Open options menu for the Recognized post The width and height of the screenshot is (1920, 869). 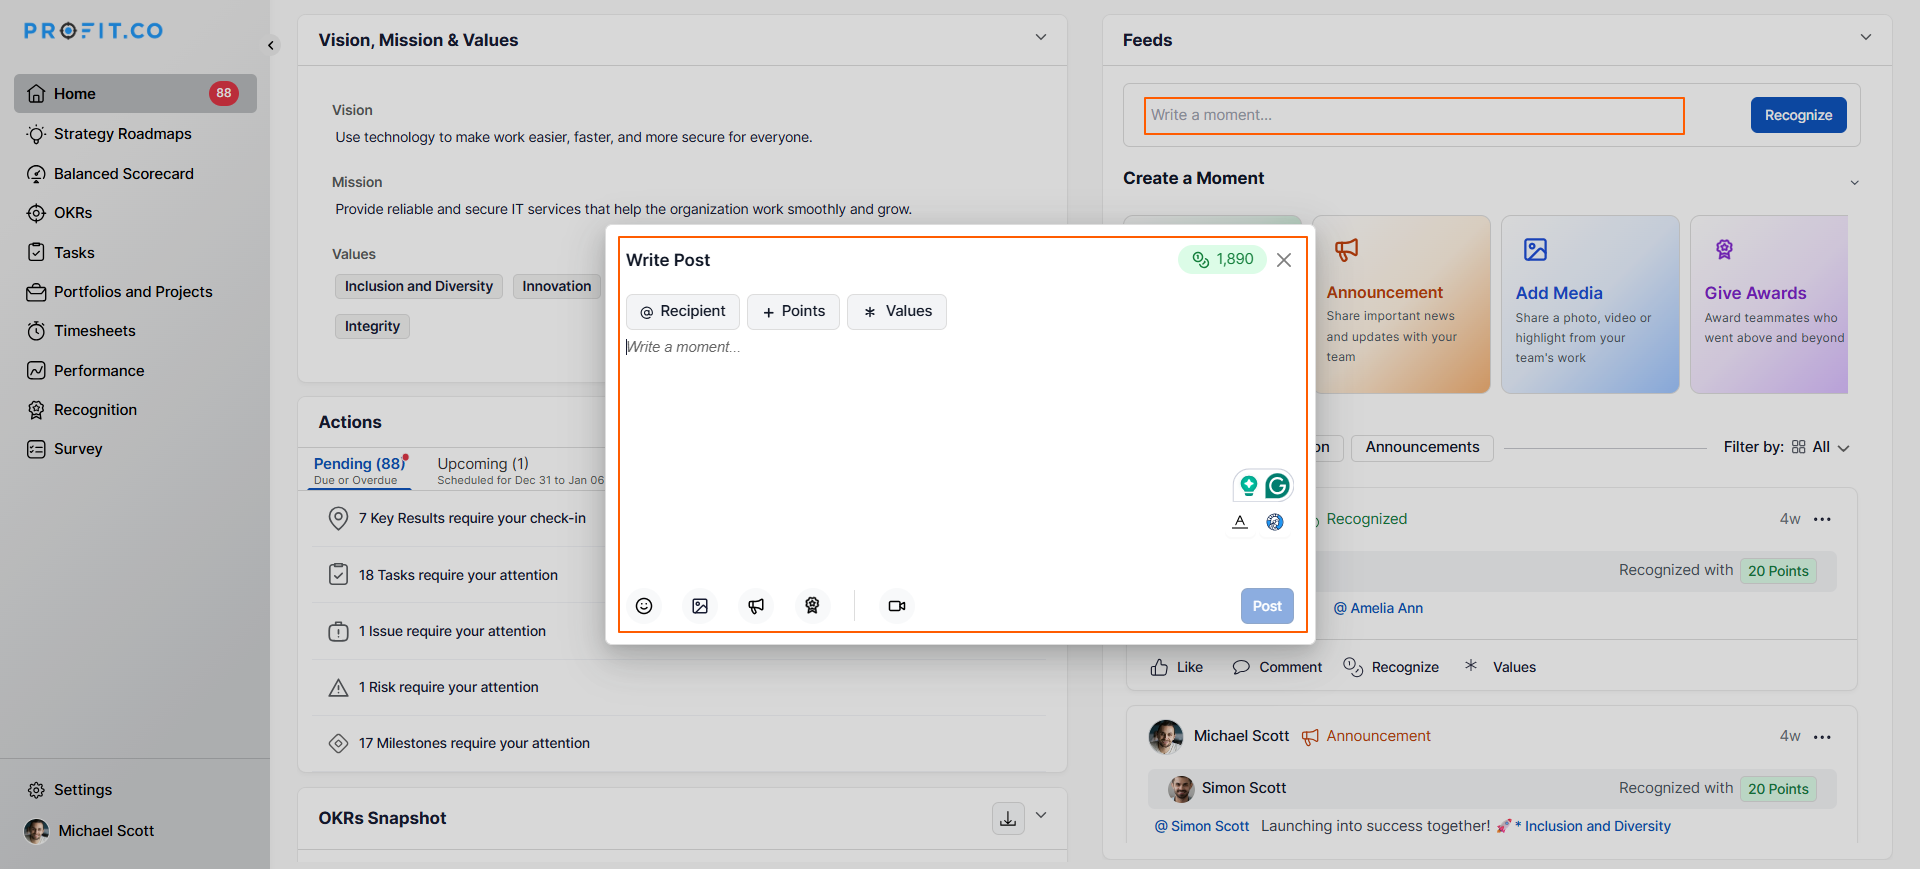(1822, 519)
